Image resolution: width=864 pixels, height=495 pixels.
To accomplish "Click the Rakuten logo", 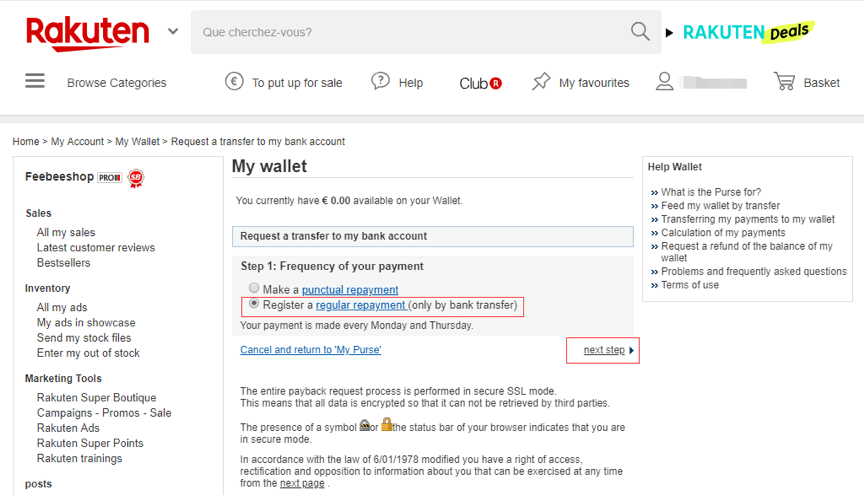I will [87, 33].
